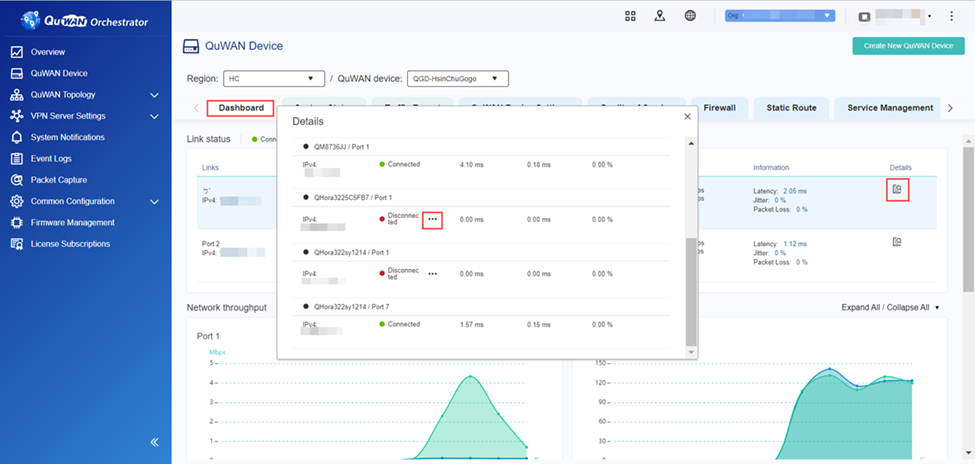This screenshot has width=975, height=464.
Task: Open the vertical three-dot menu in header
Action: [951, 16]
